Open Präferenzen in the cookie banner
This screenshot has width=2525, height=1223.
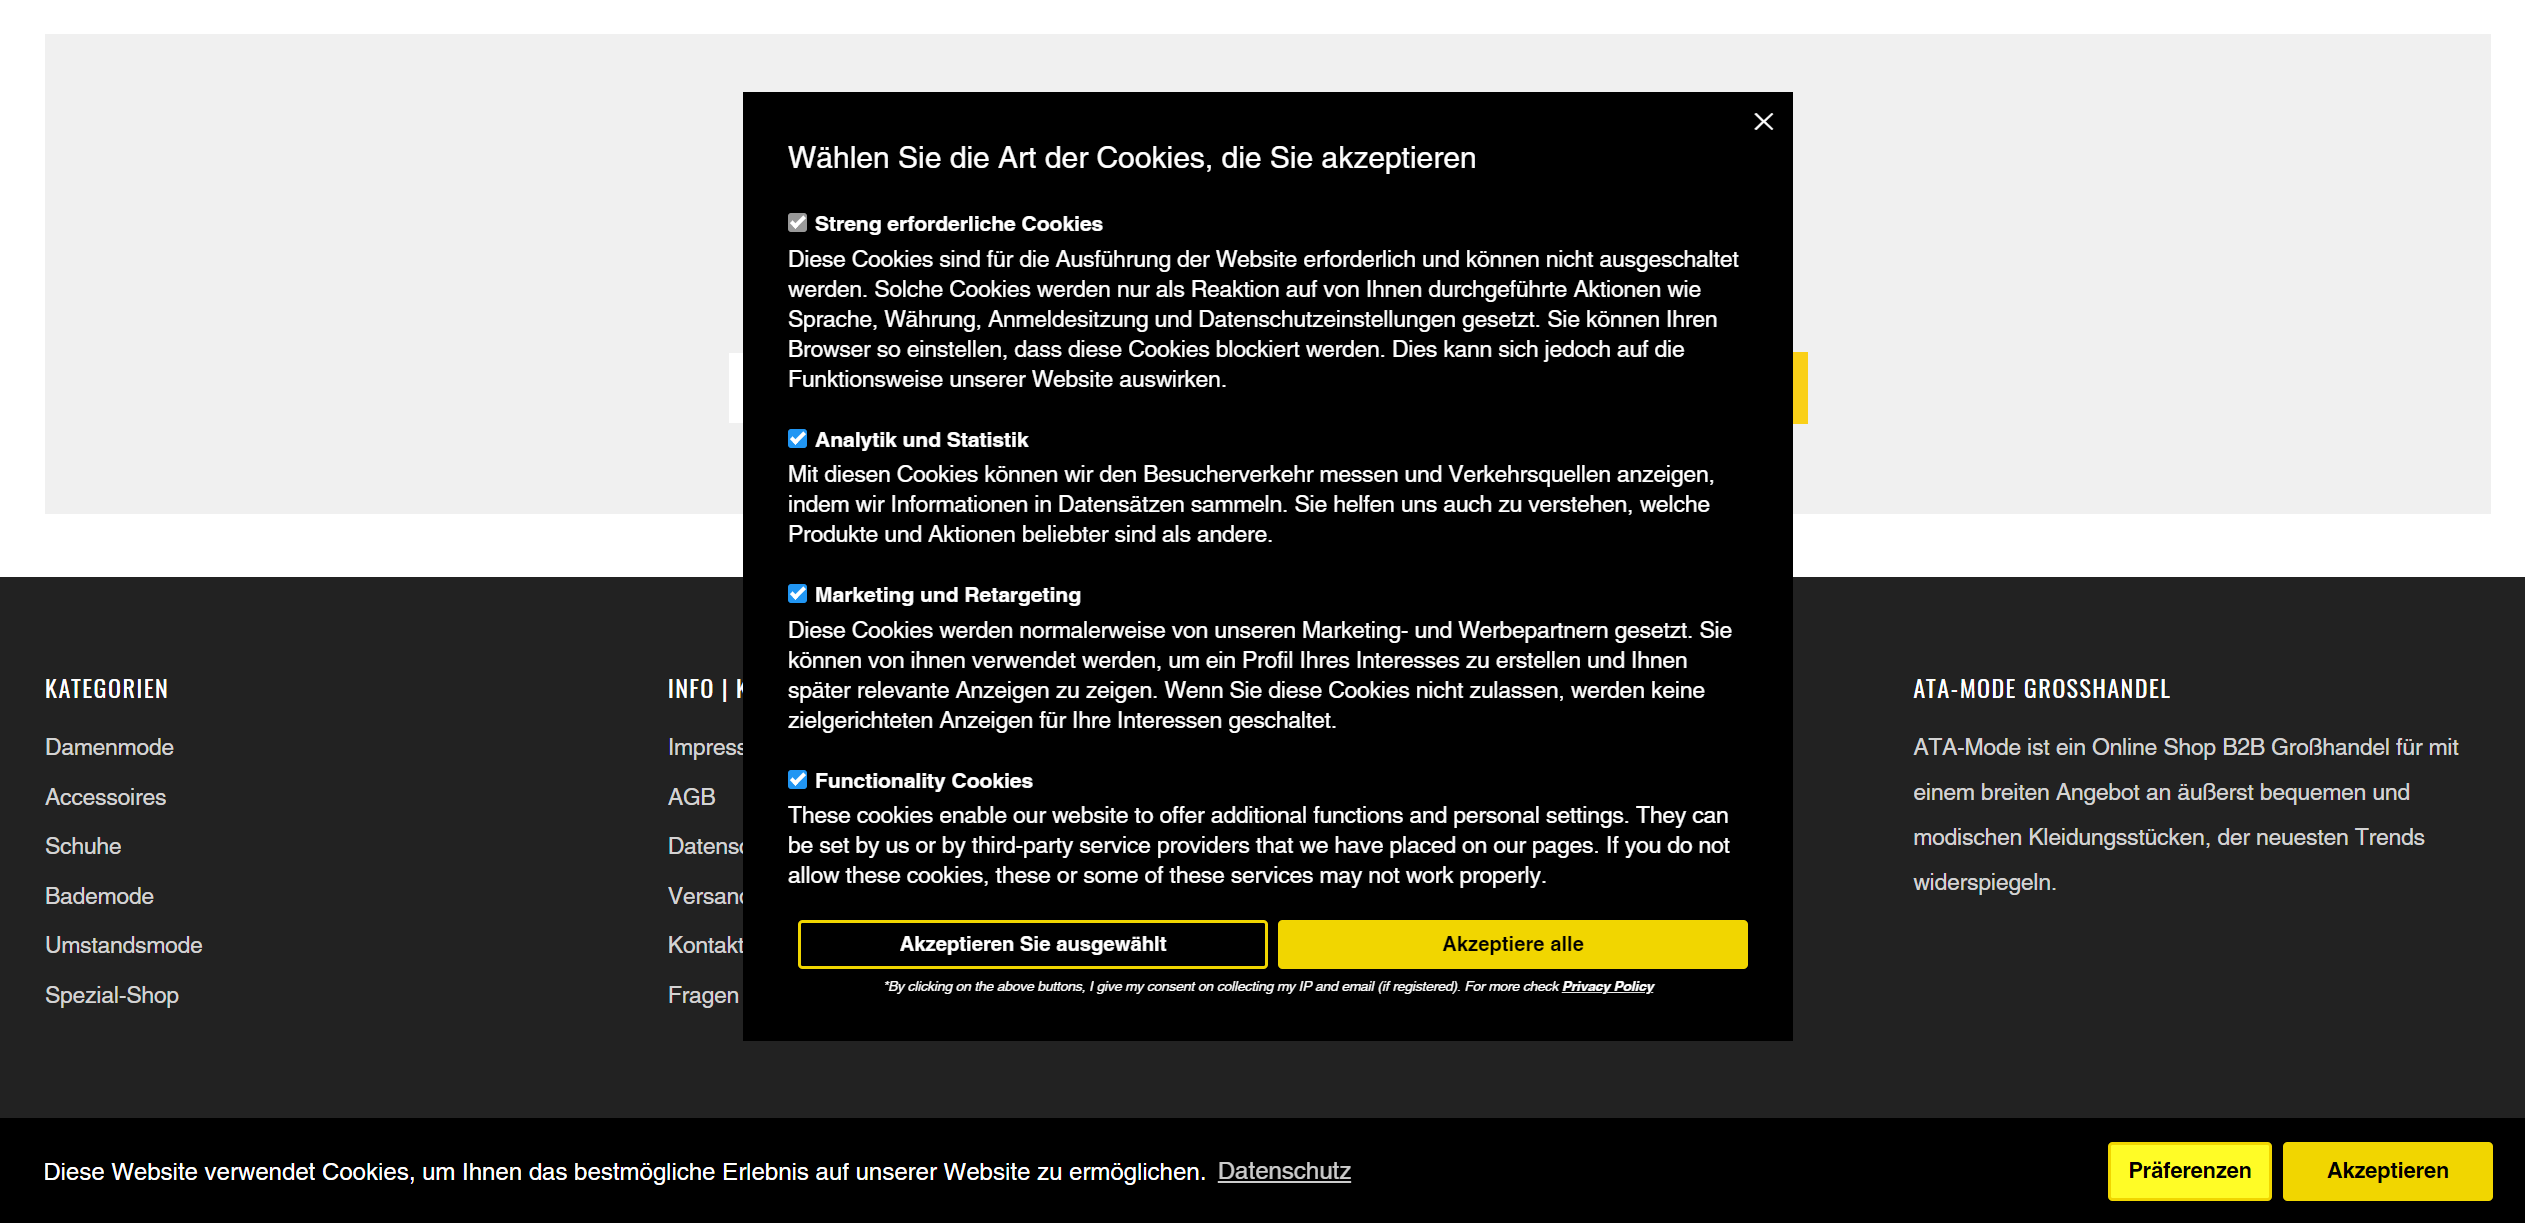click(2190, 1171)
